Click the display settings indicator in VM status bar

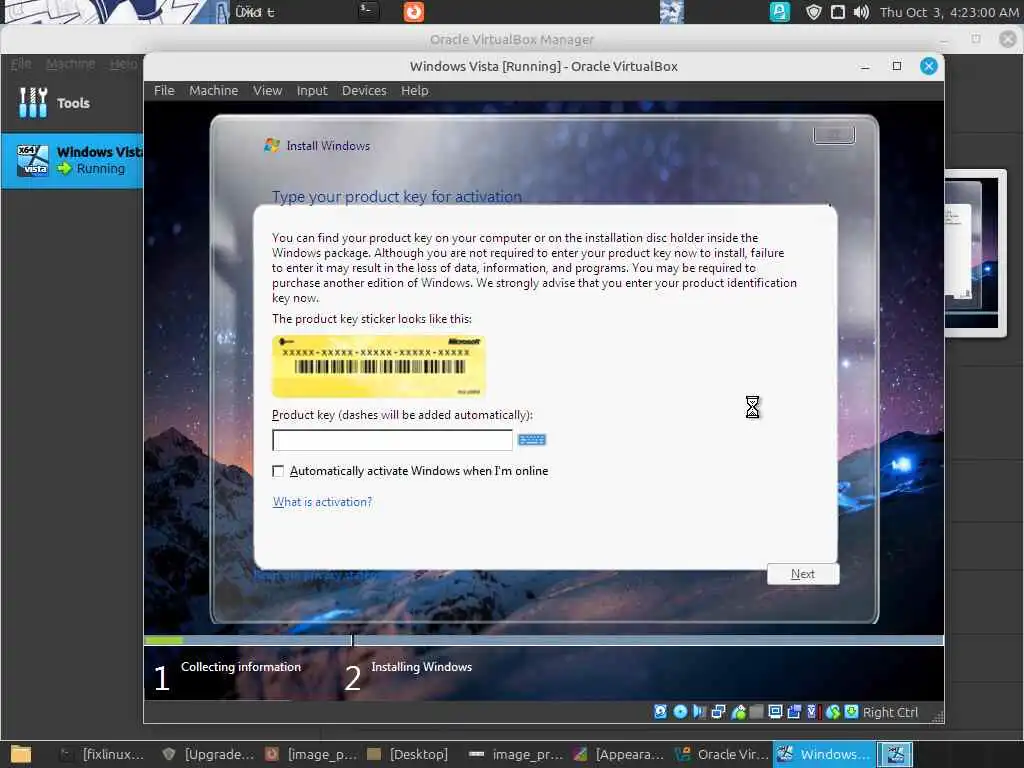(775, 712)
